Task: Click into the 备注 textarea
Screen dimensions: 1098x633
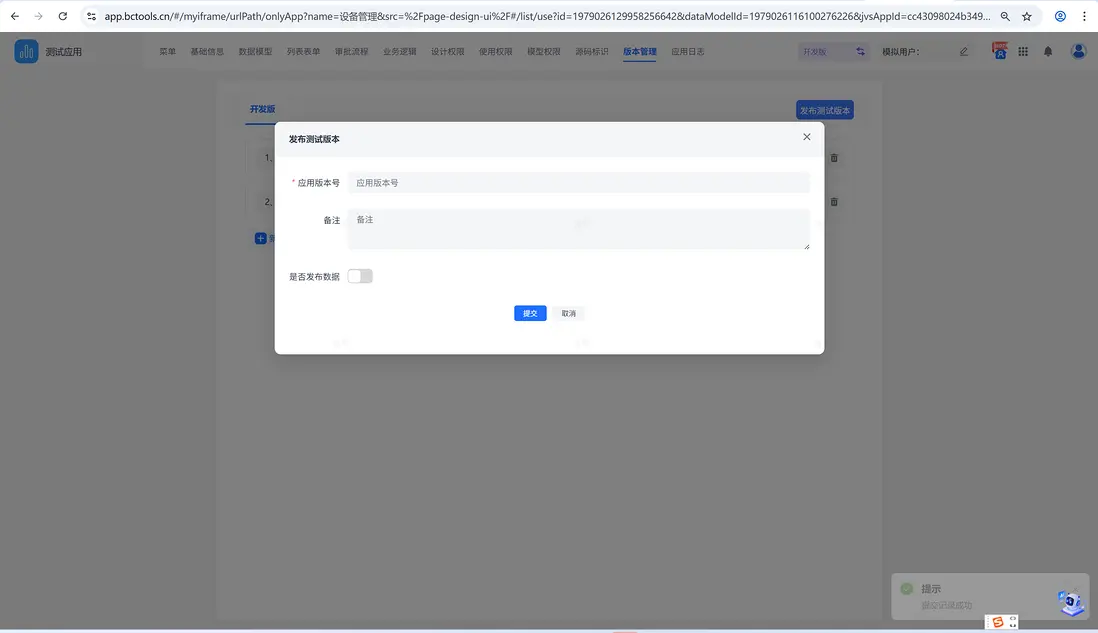Action: pyautogui.click(x=579, y=229)
